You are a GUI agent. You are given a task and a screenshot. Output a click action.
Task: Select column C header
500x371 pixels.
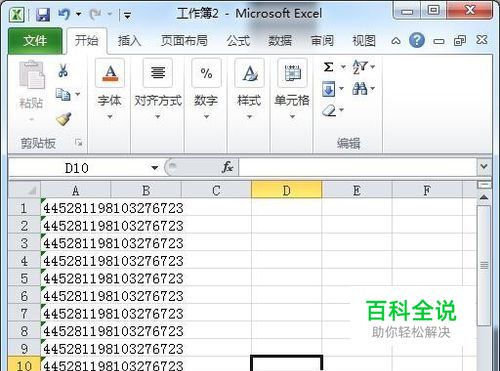click(216, 191)
